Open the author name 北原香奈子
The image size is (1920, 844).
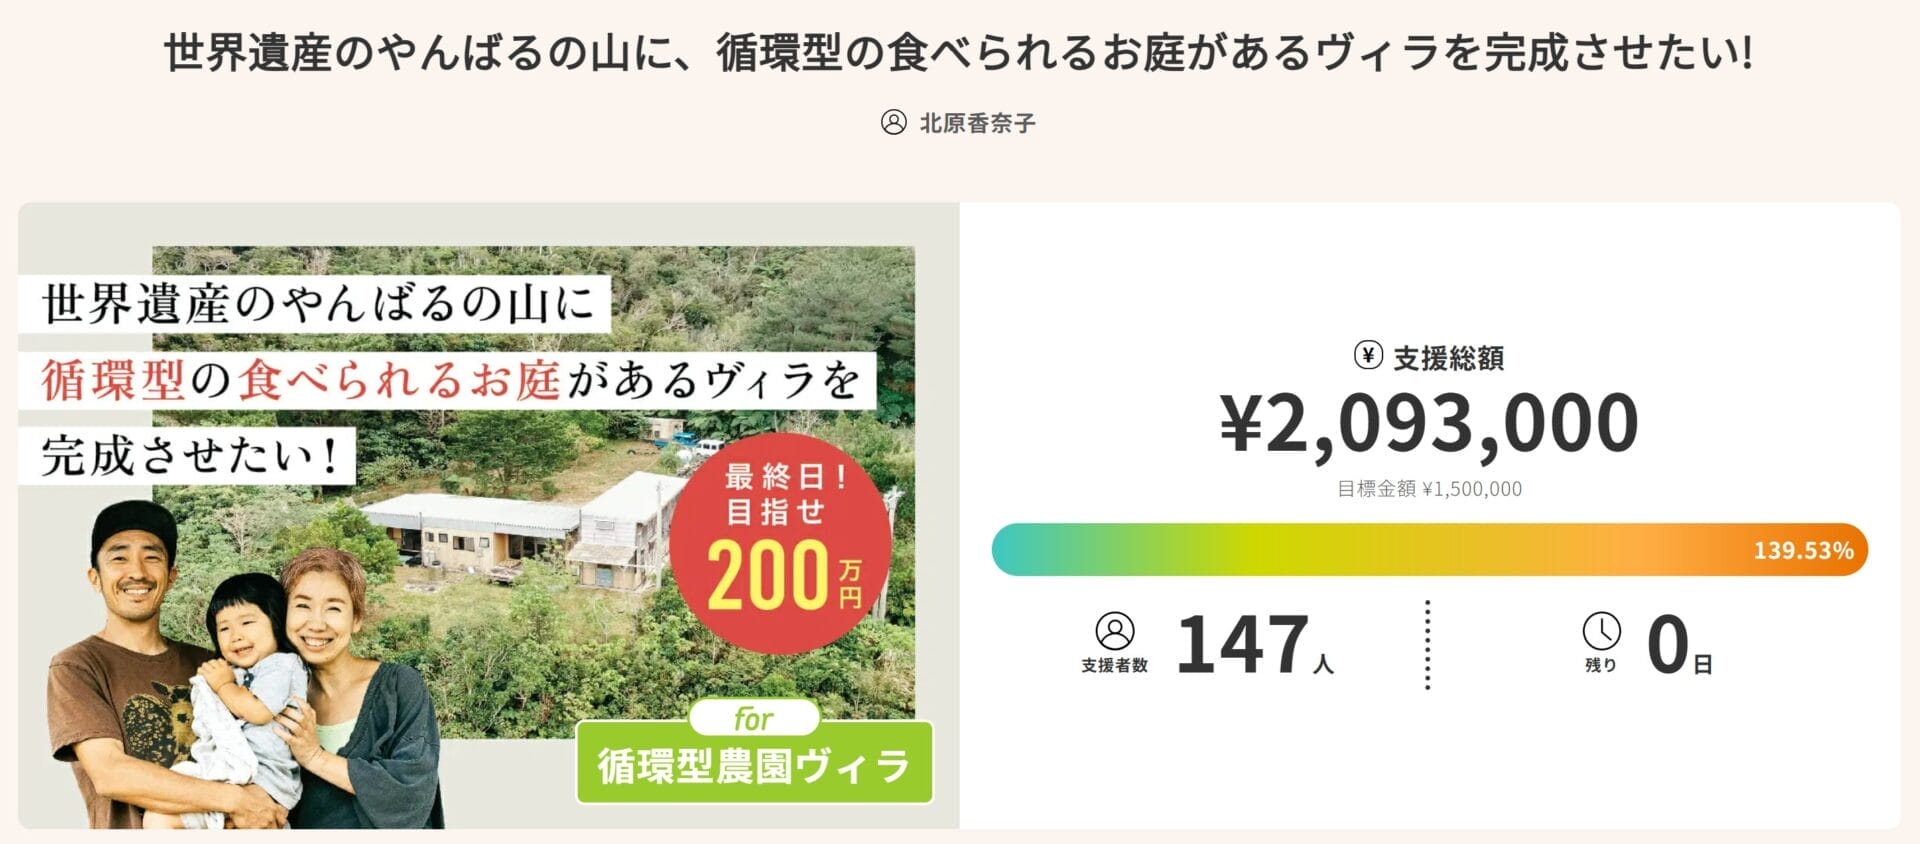(977, 123)
